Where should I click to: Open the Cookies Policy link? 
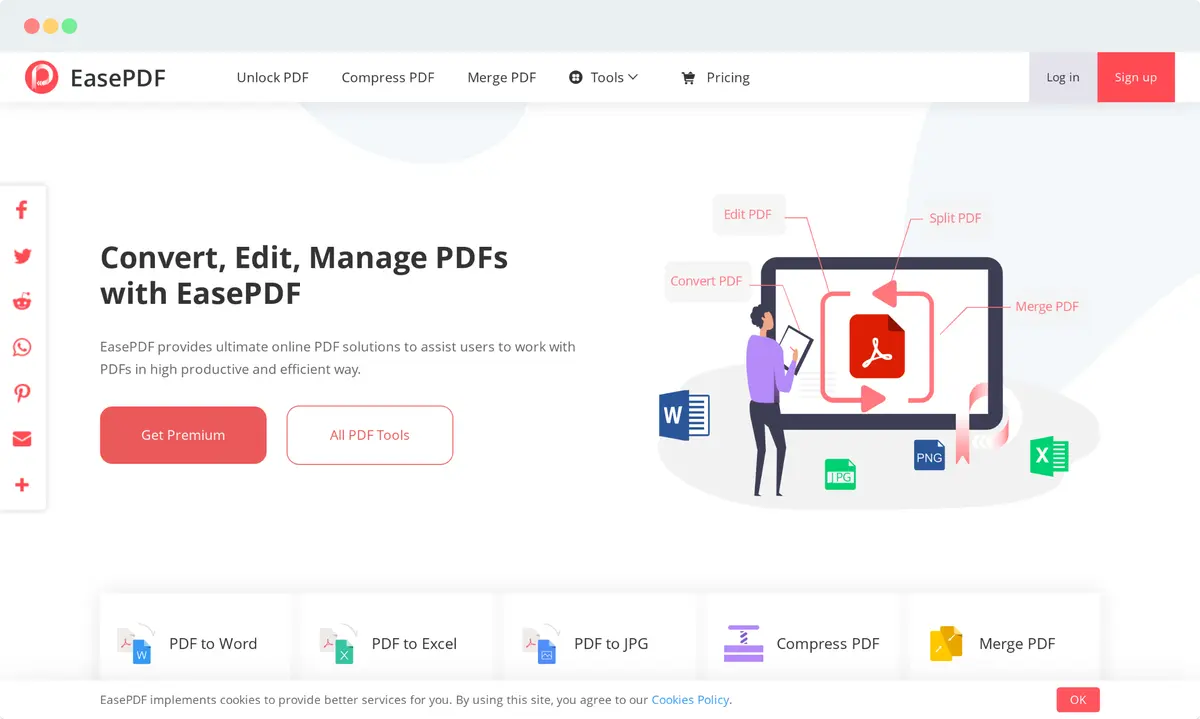(x=690, y=700)
